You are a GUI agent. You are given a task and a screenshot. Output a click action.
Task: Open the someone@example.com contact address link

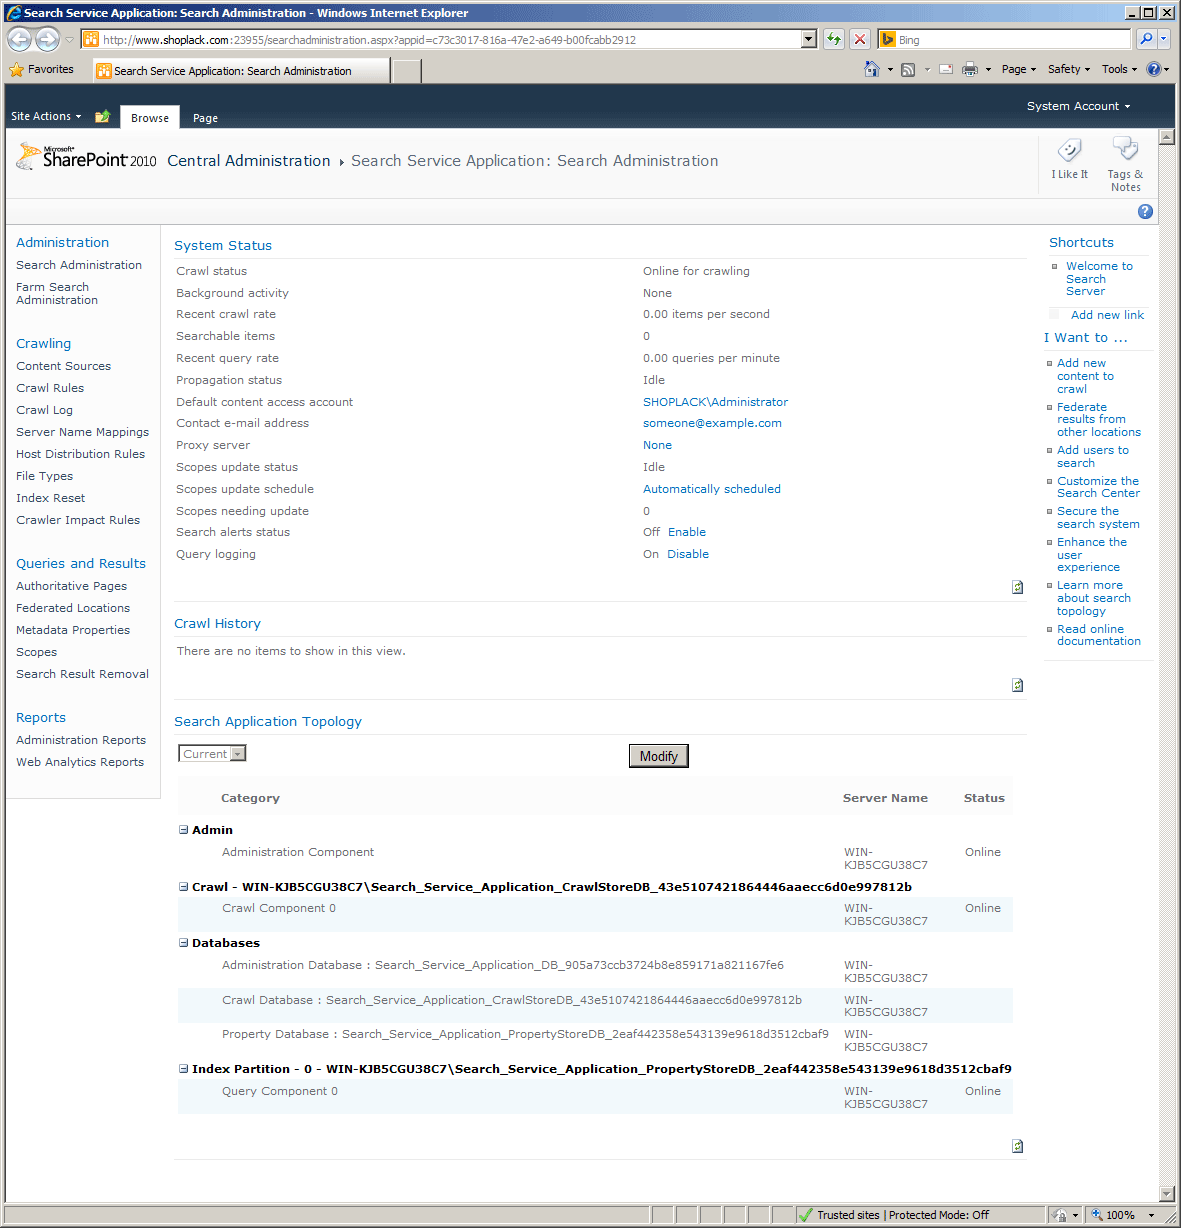712,423
